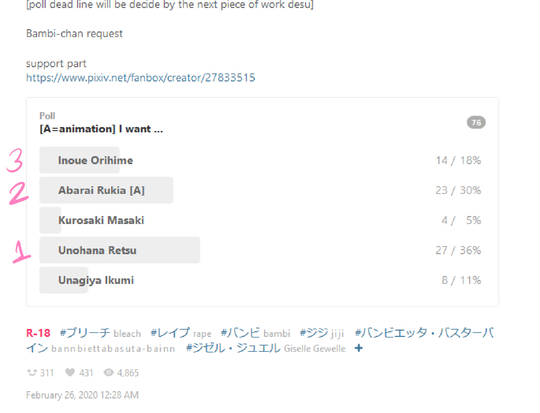Click the plus icon to add tag

(359, 348)
